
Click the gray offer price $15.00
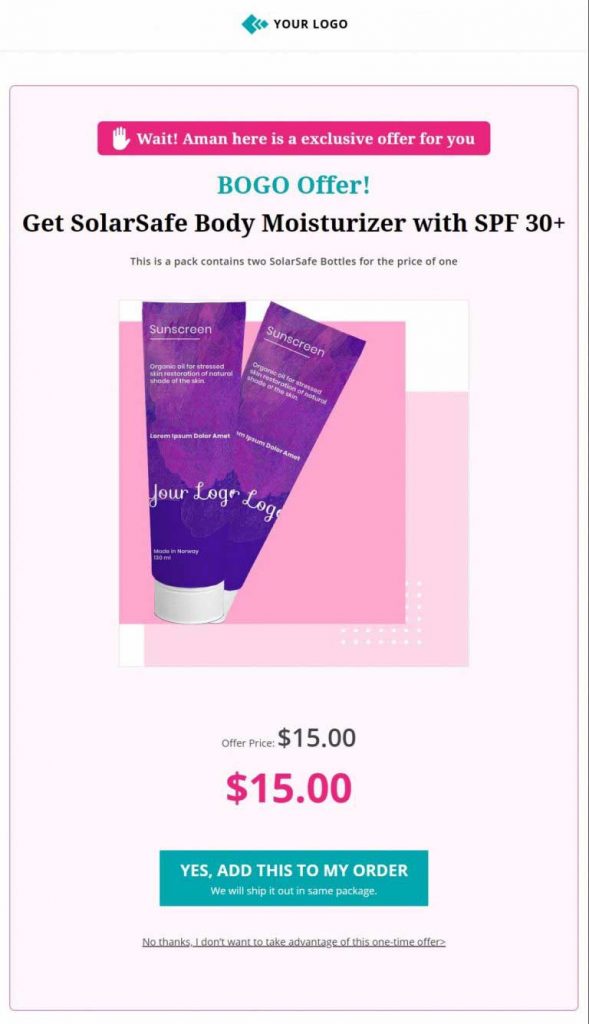pyautogui.click(x=317, y=738)
